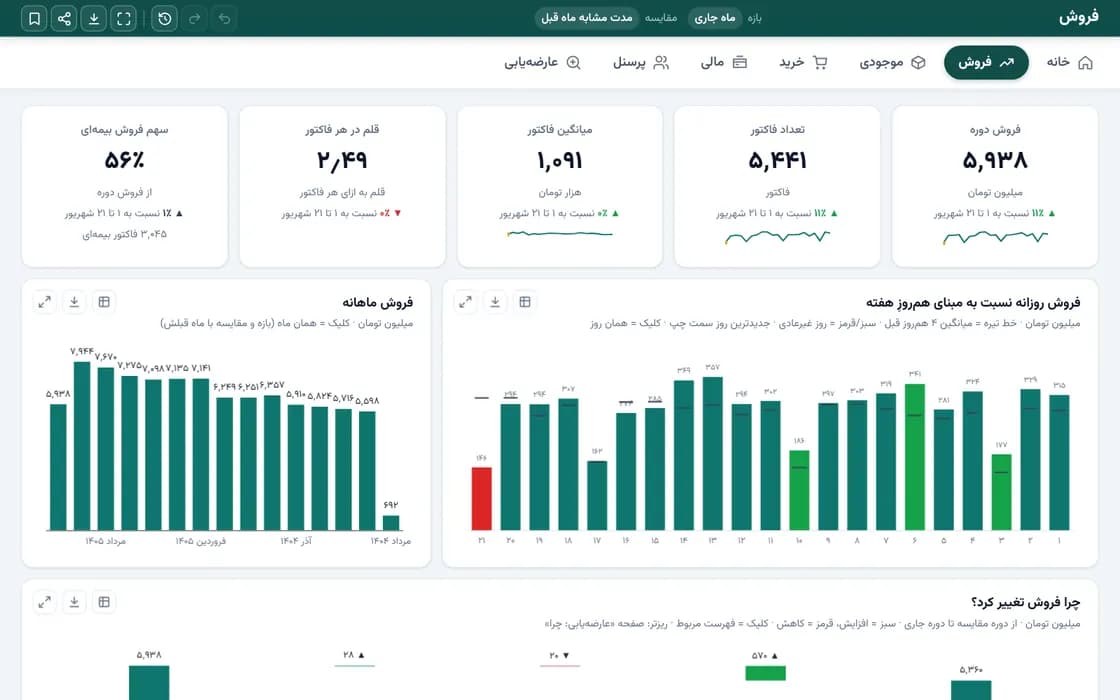Click the redo arrow in the header
The image size is (1120, 700).
point(194,19)
